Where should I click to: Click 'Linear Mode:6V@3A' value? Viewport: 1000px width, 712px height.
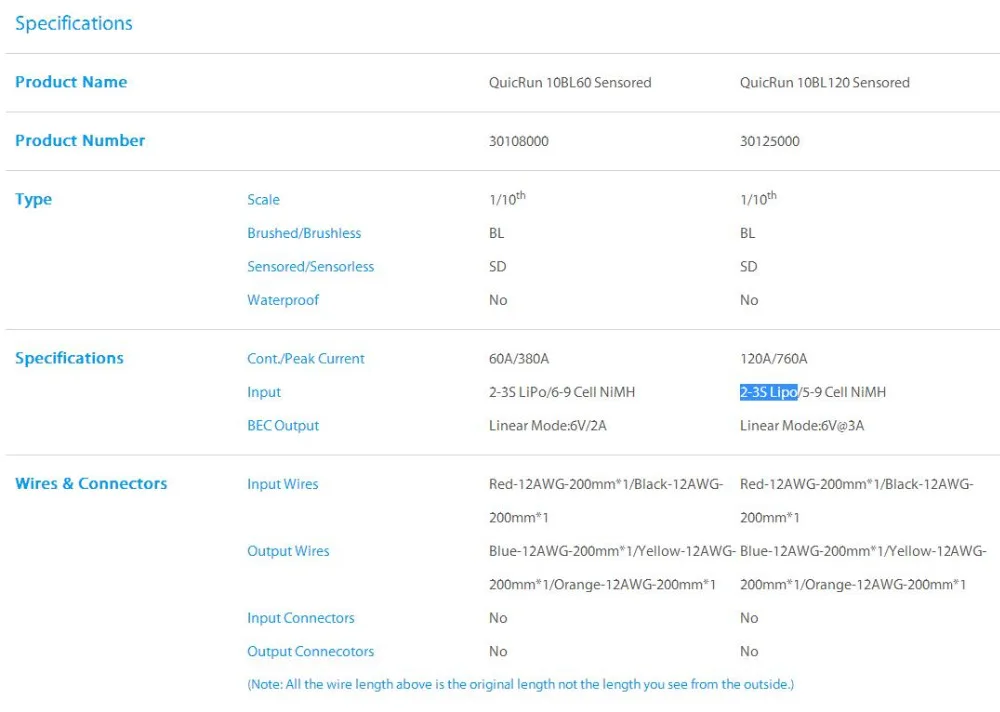tap(802, 426)
